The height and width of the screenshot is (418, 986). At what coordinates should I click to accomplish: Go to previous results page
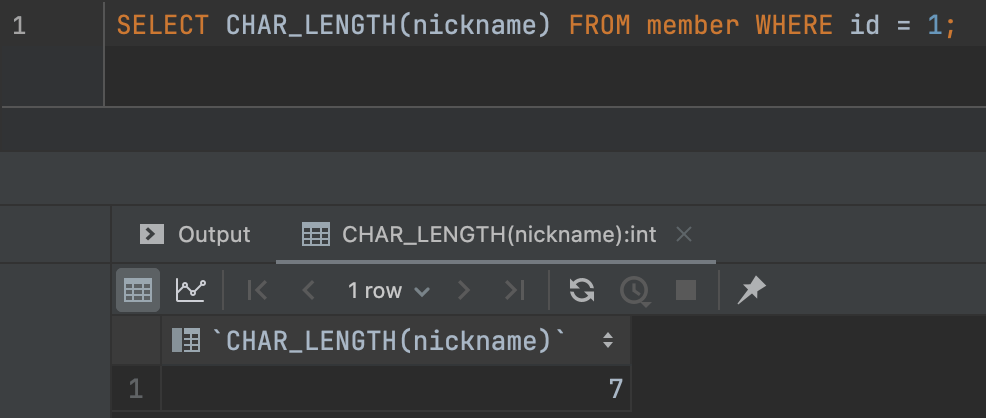tap(308, 290)
